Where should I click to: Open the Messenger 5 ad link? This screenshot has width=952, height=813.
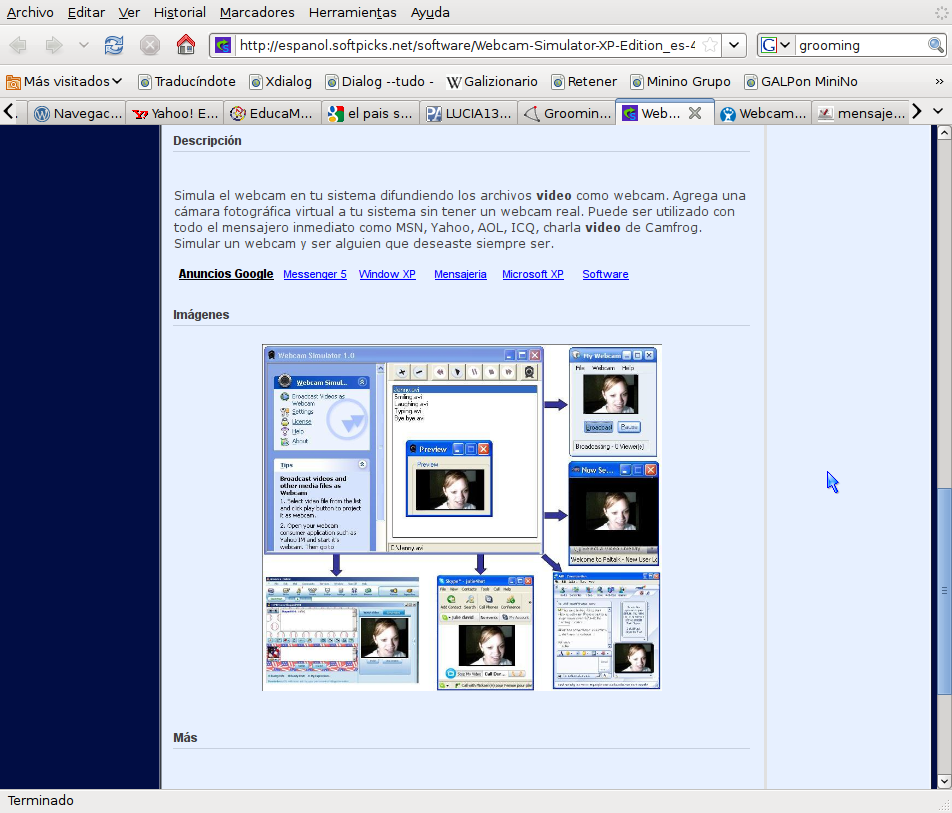coord(314,274)
